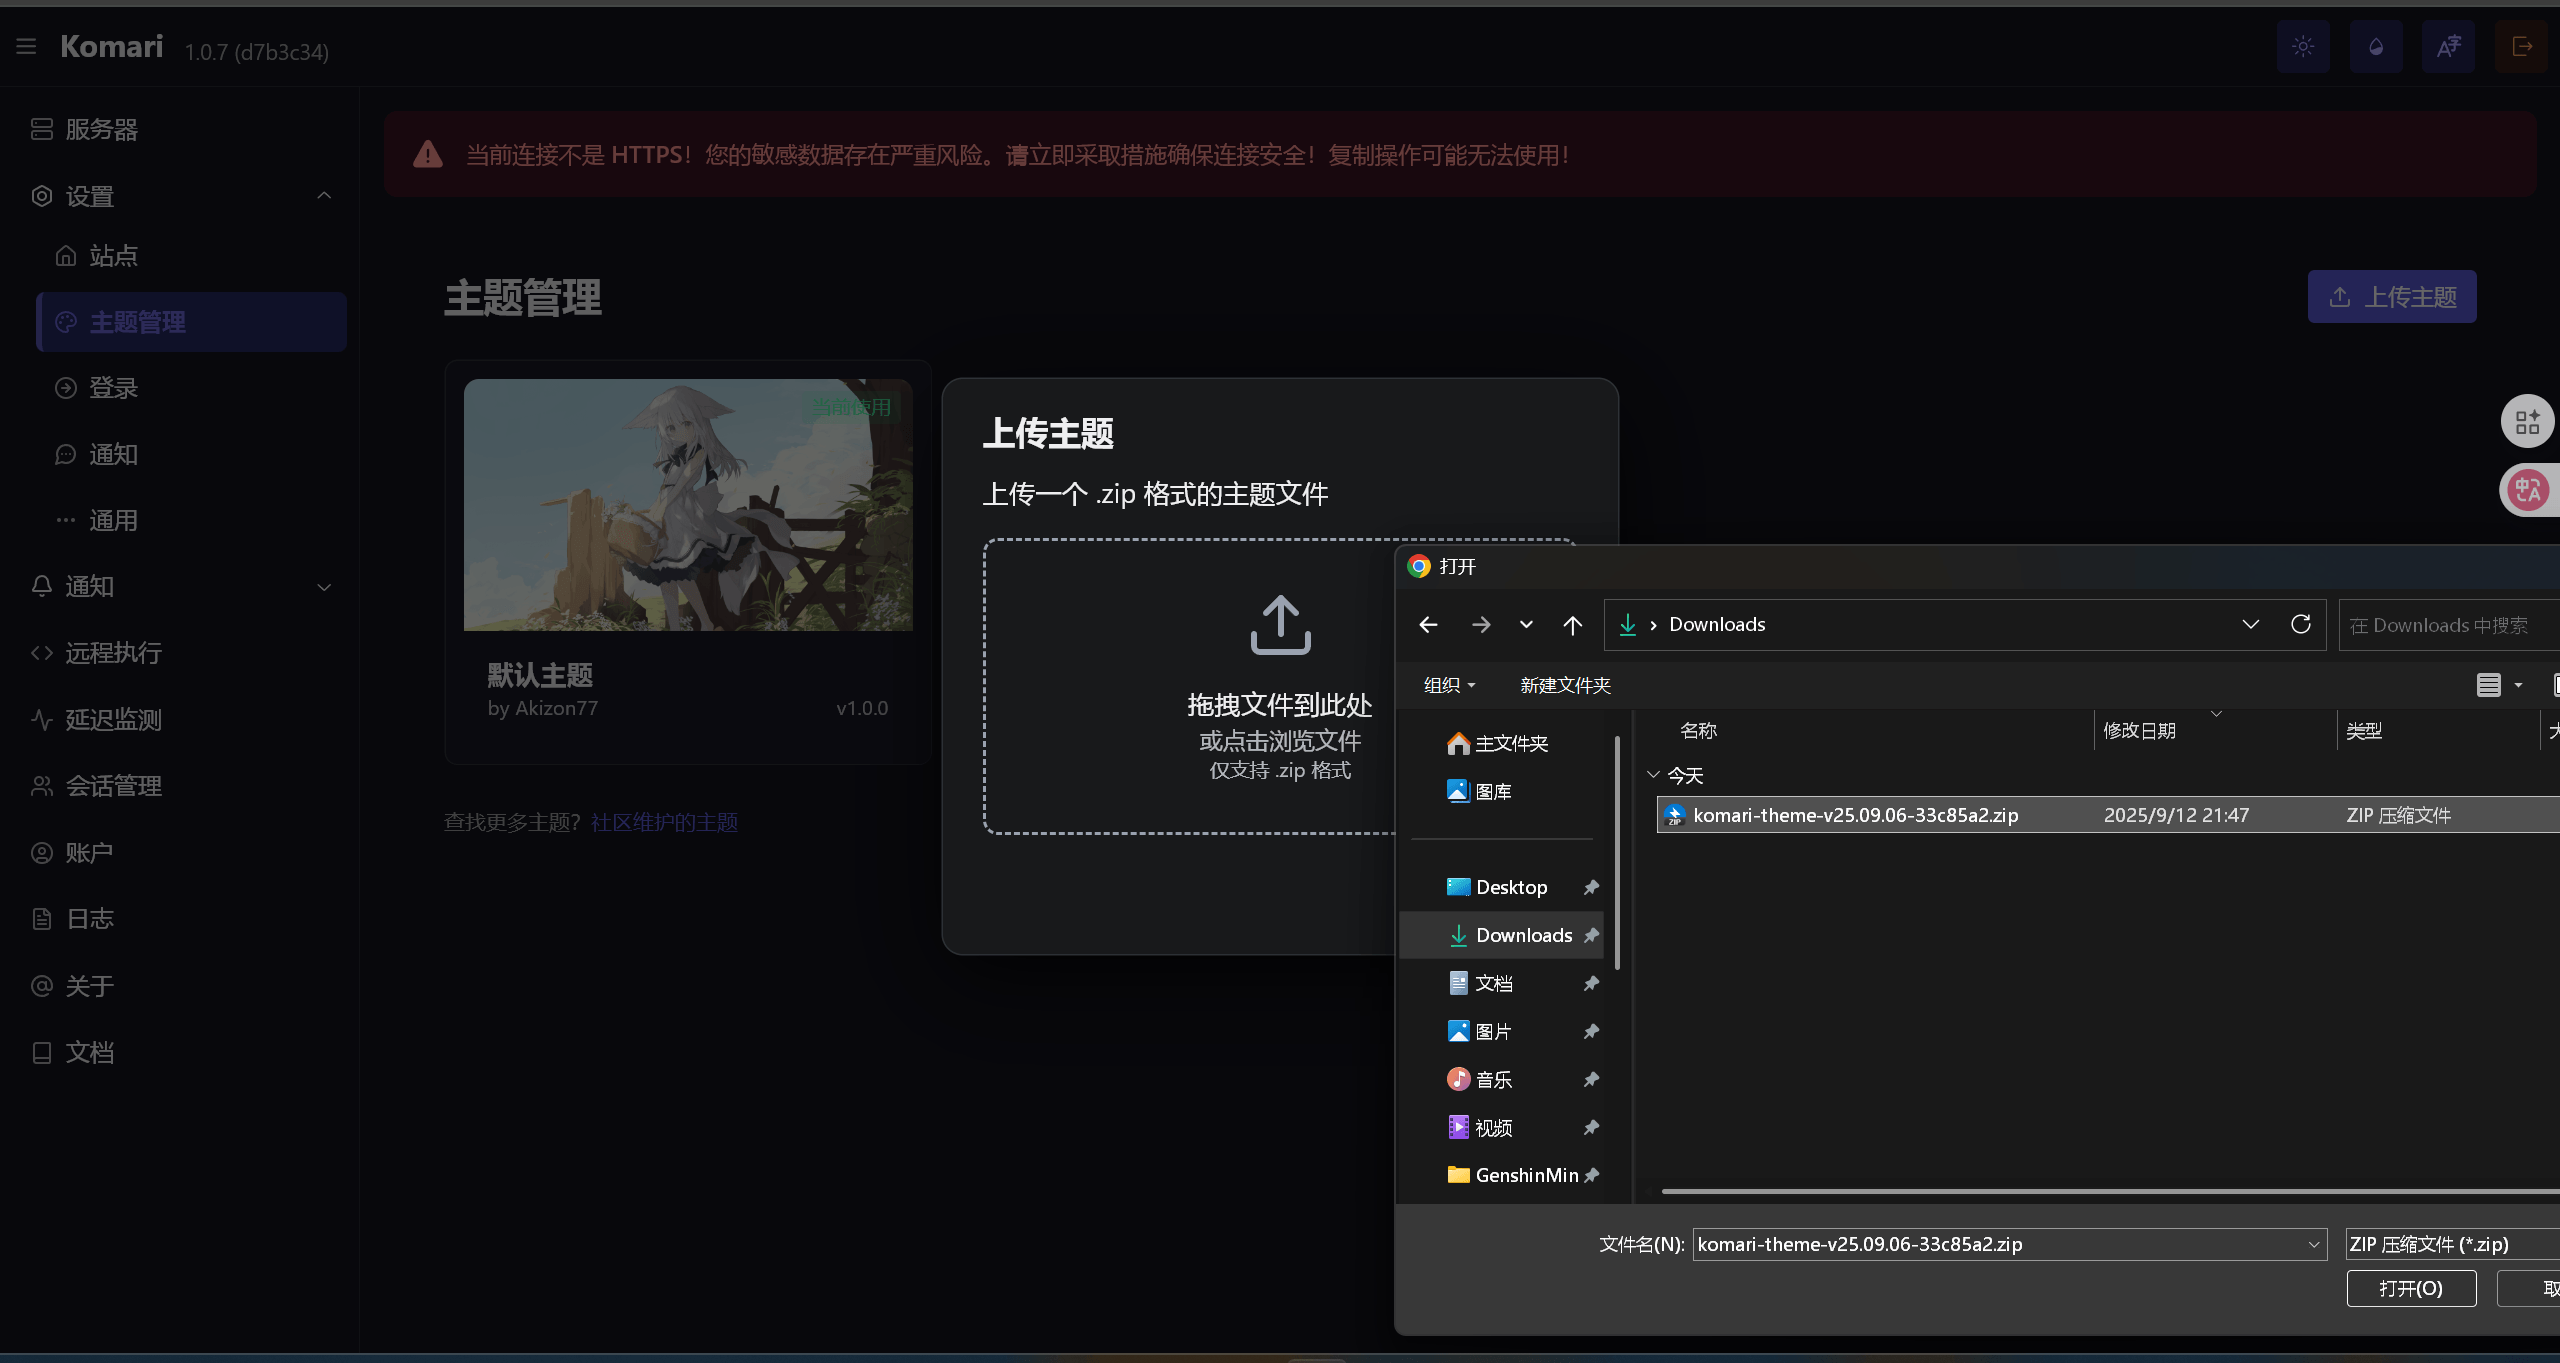This screenshot has height=1363, width=2560.
Task: Open the 社区维护的主题 link
Action: [664, 822]
